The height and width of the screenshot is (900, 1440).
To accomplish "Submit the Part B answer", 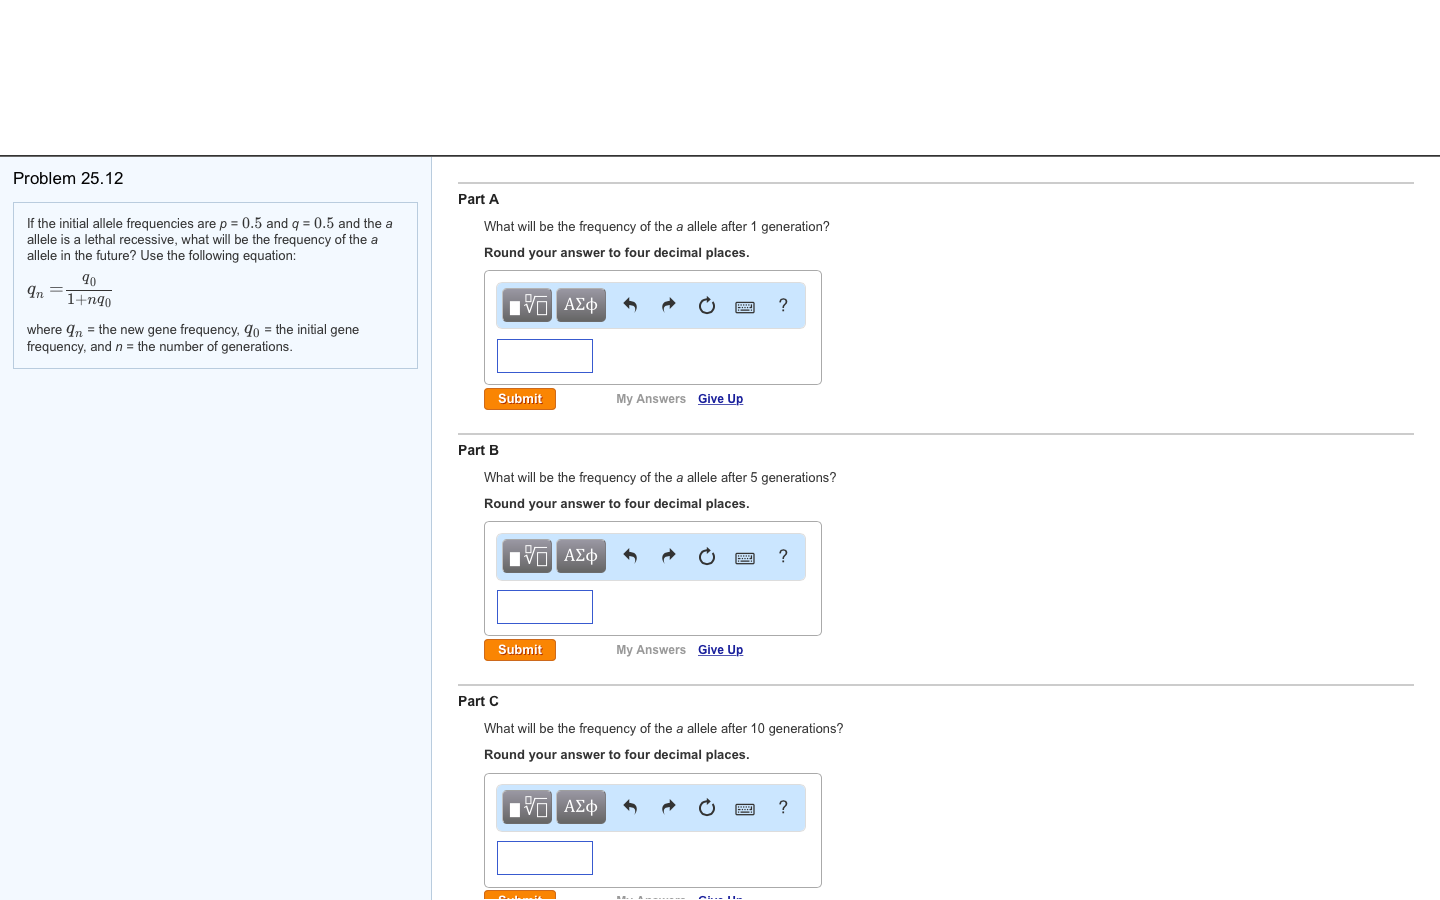I will pyautogui.click(x=520, y=650).
